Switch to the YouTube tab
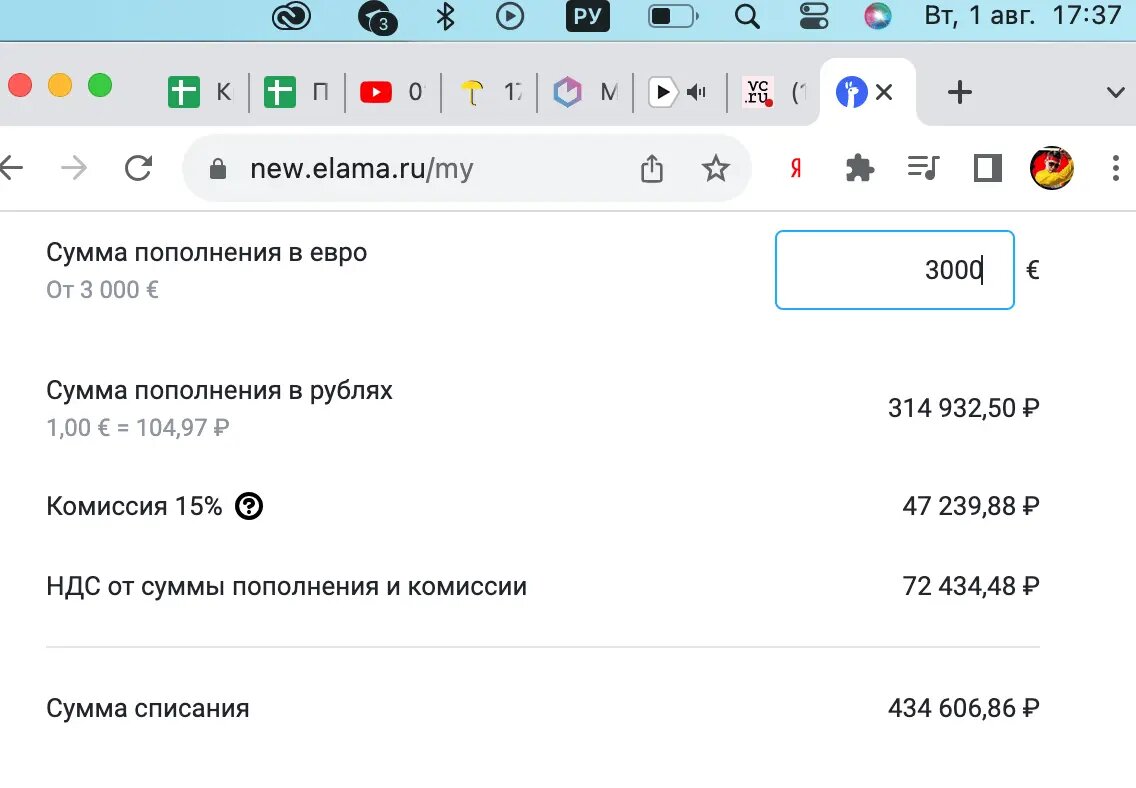This screenshot has height=788, width=1136. click(x=392, y=92)
